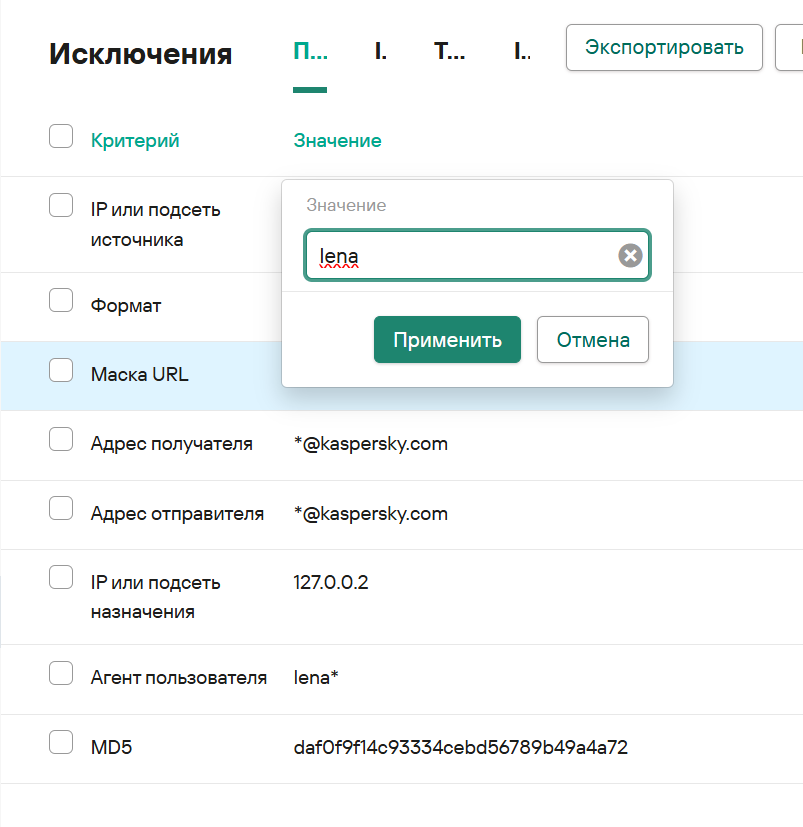The image size is (803, 827).
Task: Open the Значение column header filter
Action: (x=337, y=141)
